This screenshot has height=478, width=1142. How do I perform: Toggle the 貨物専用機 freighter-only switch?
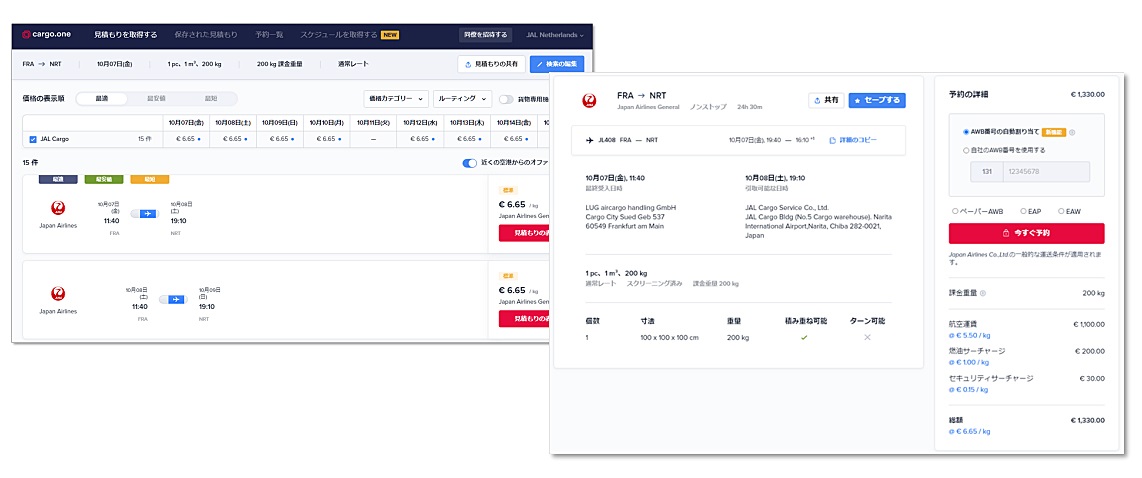pos(505,98)
